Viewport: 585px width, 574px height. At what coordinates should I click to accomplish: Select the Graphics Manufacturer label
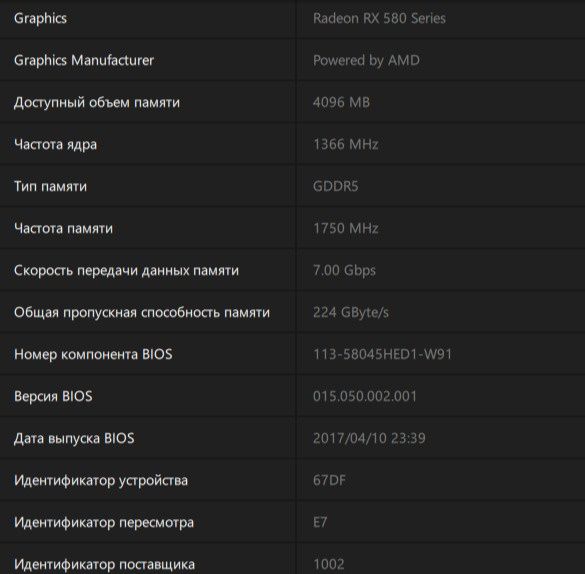(x=84, y=60)
